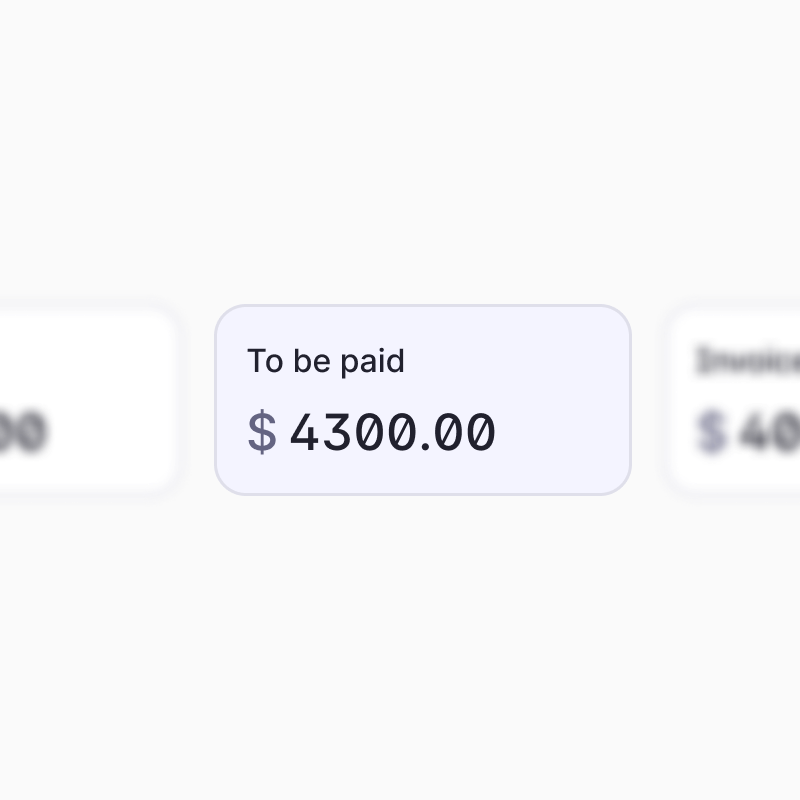This screenshot has height=800, width=800.
Task: Select the To be paid card
Action: tap(423, 400)
